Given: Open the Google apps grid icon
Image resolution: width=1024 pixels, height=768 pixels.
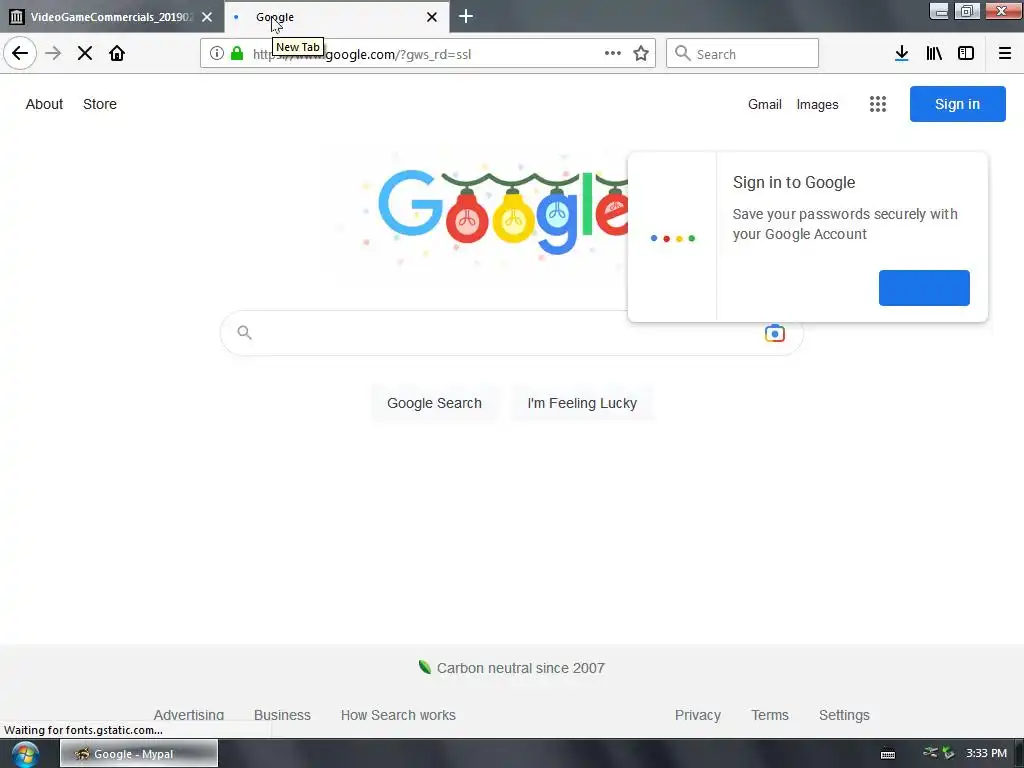Looking at the screenshot, I should click(x=878, y=104).
